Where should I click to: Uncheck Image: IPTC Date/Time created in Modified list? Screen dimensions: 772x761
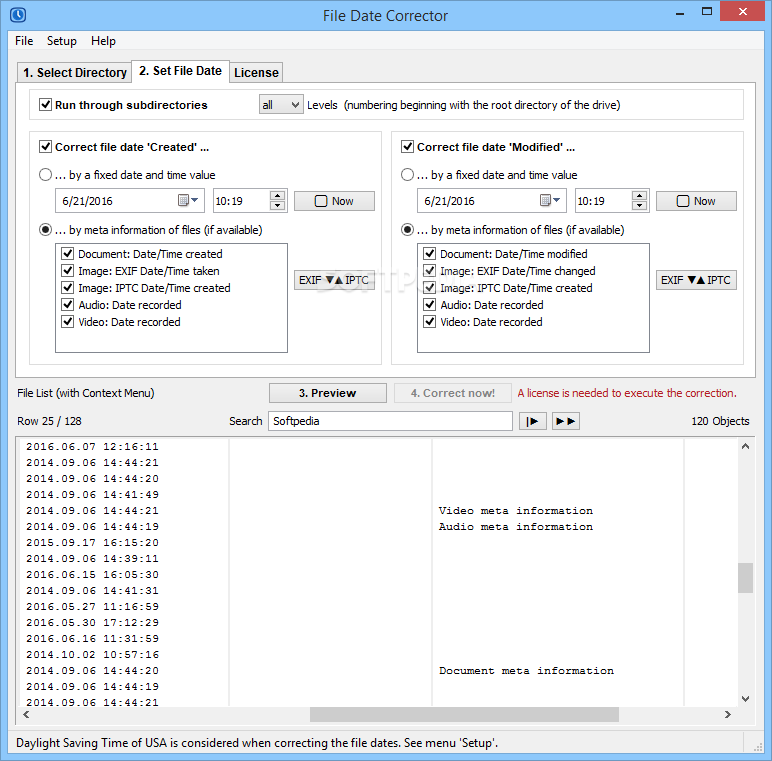coord(429,288)
